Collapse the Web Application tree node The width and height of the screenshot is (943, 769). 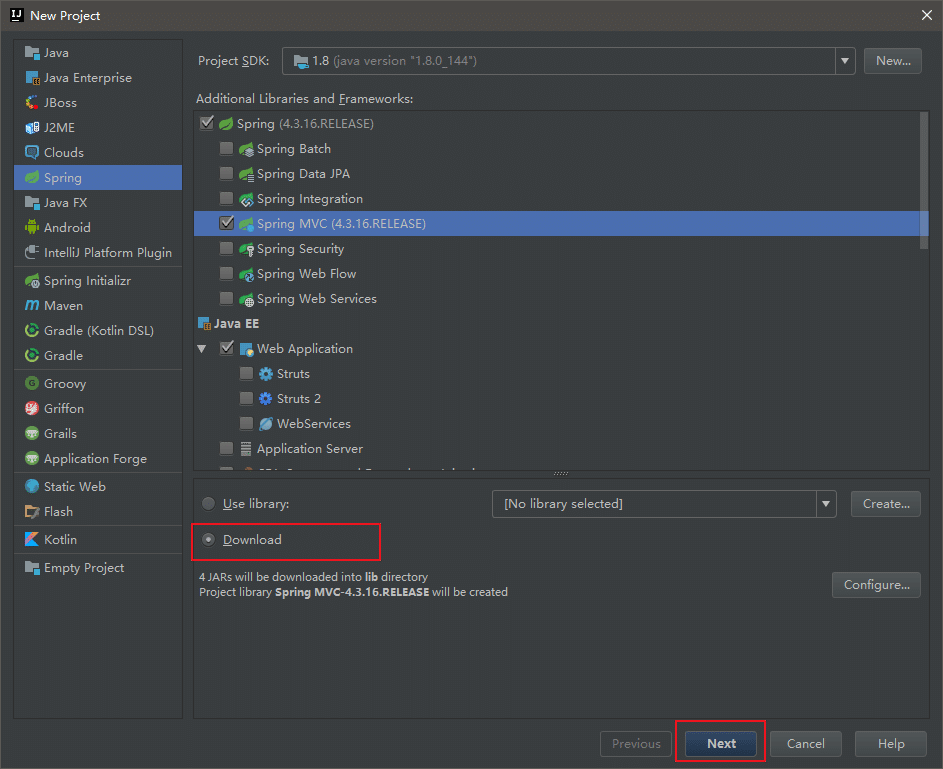click(202, 349)
